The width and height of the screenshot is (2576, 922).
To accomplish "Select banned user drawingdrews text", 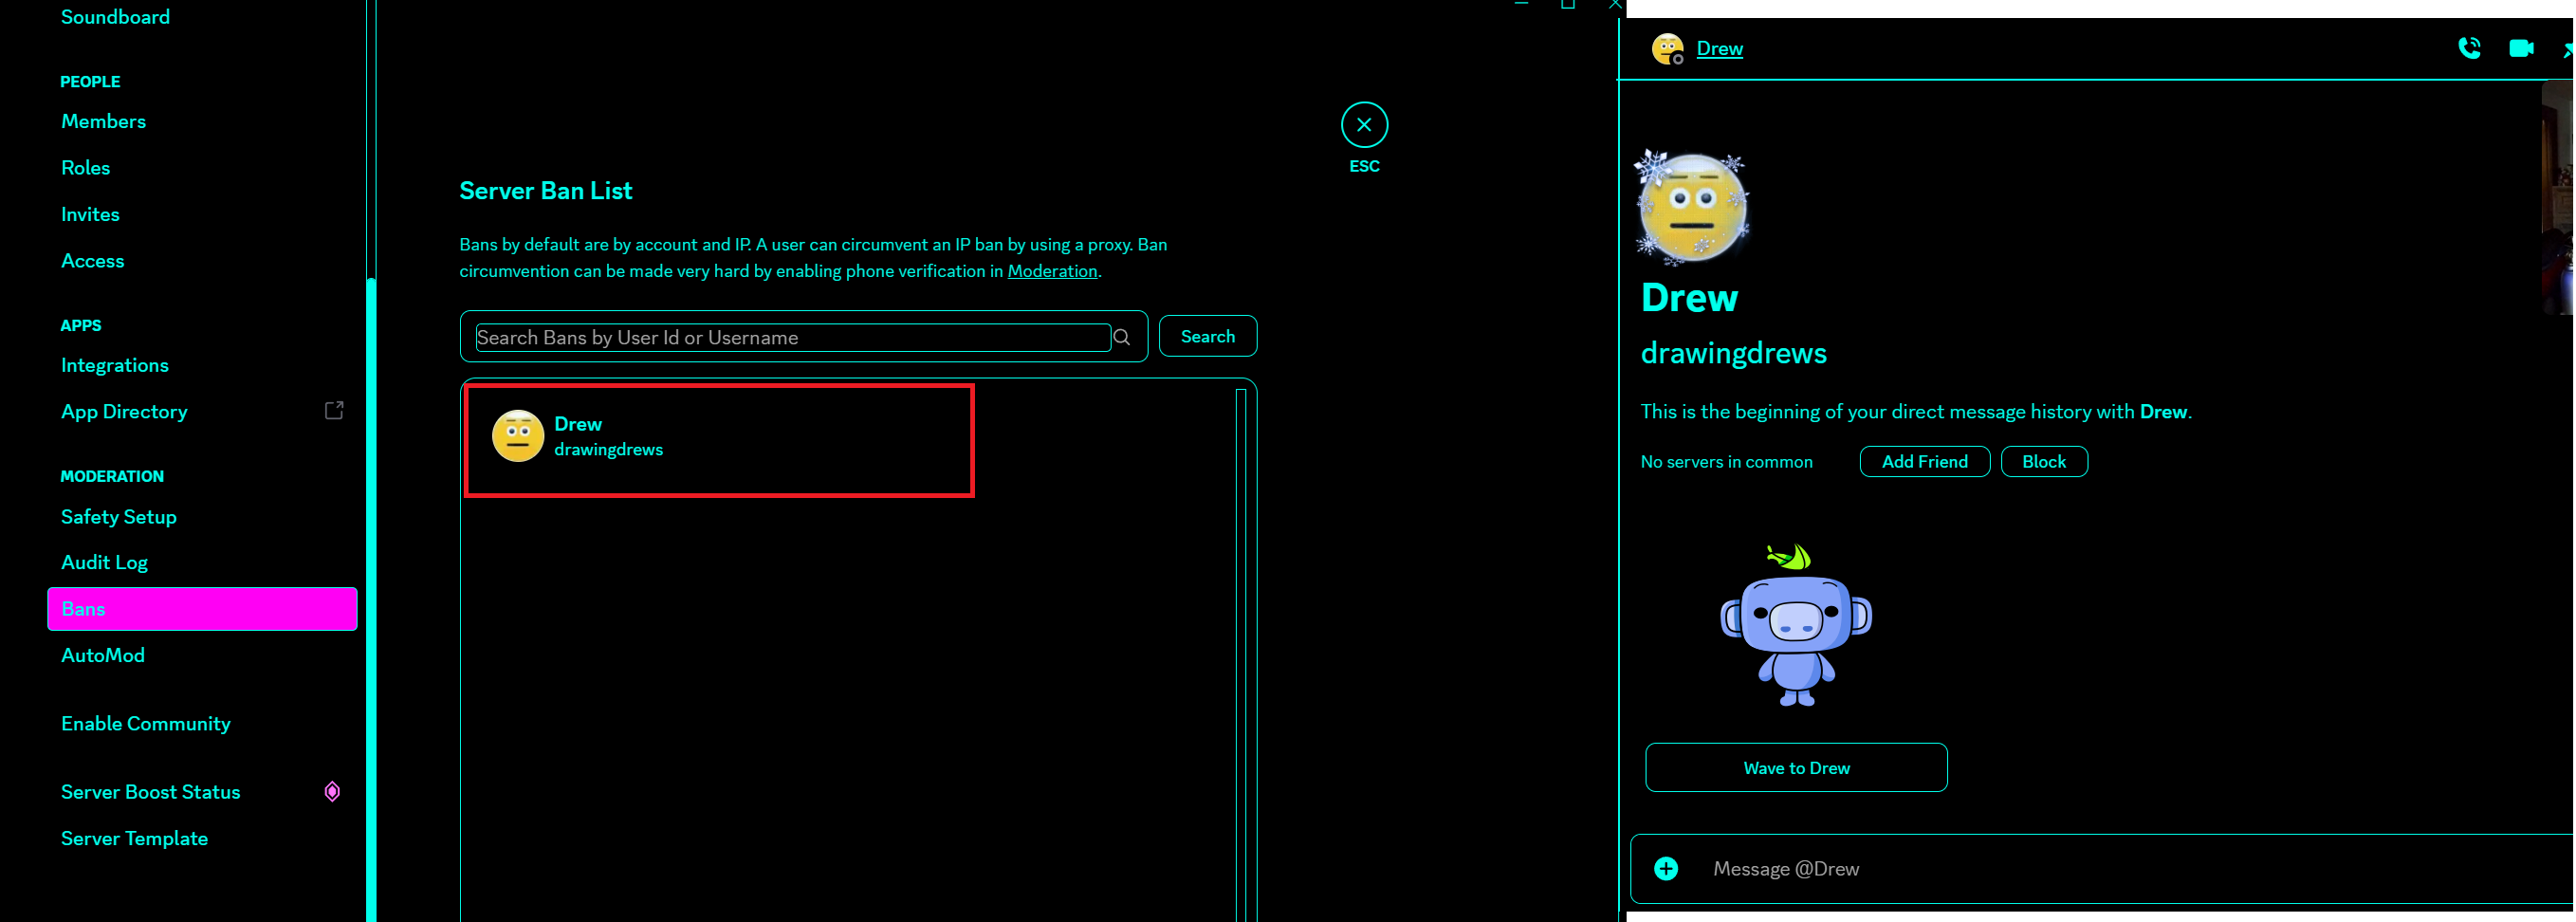I will [x=608, y=450].
